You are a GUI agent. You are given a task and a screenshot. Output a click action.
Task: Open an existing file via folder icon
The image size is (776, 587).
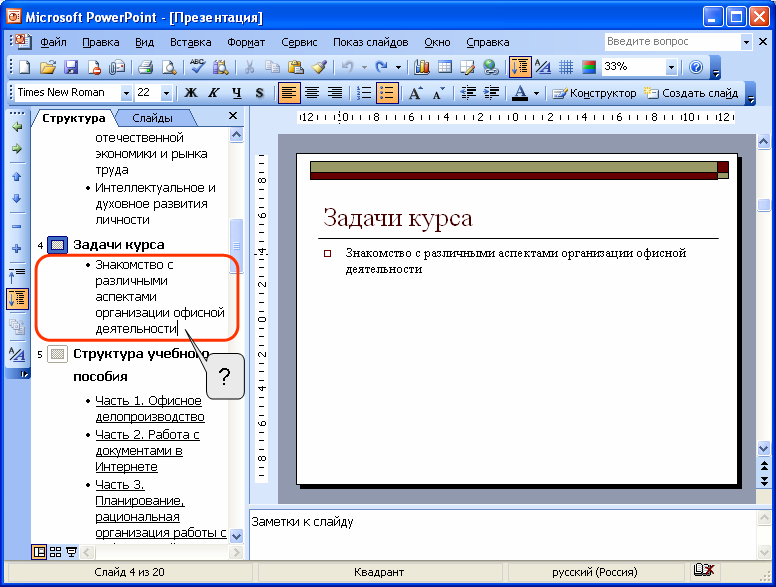(48, 67)
